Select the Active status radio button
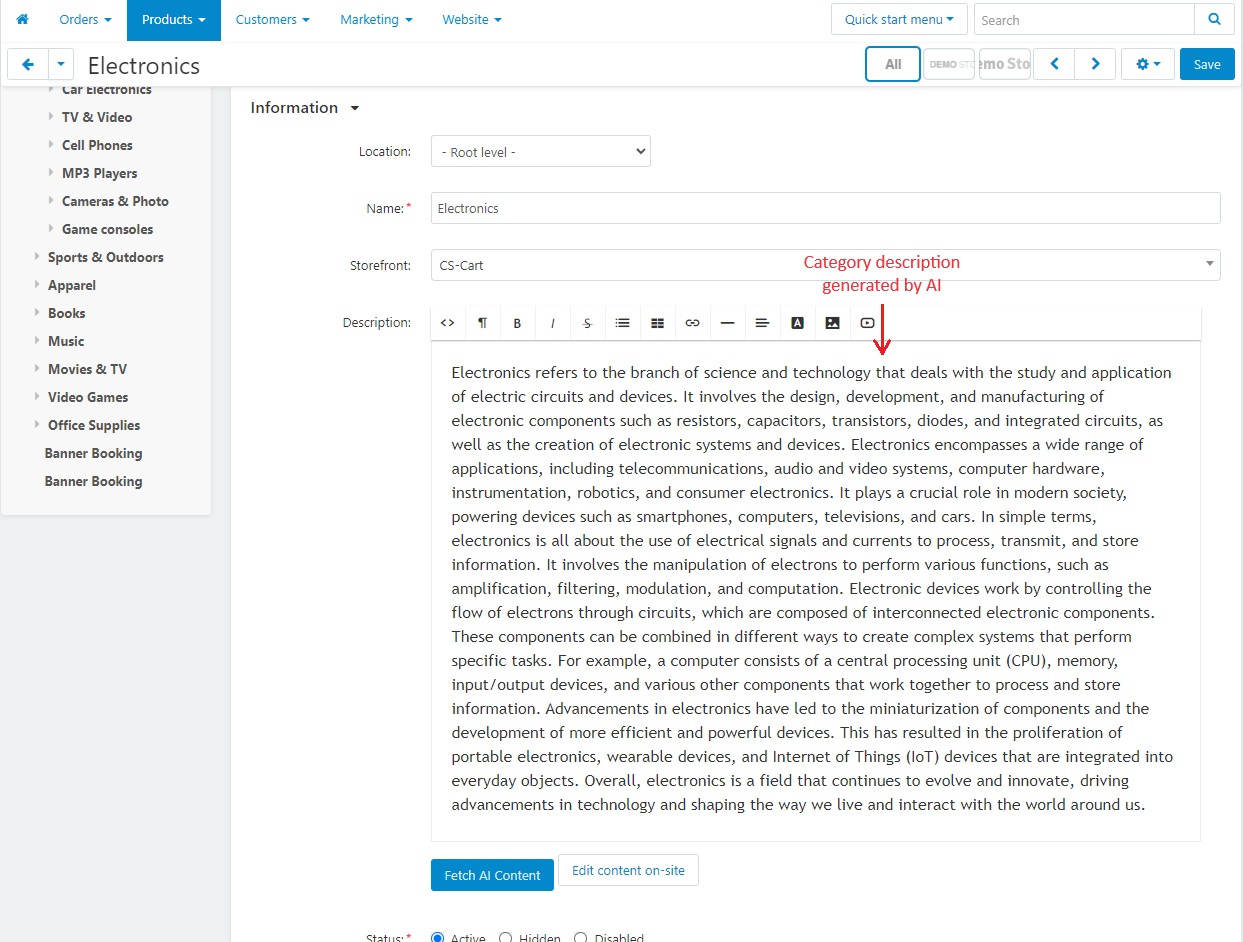 click(437, 938)
